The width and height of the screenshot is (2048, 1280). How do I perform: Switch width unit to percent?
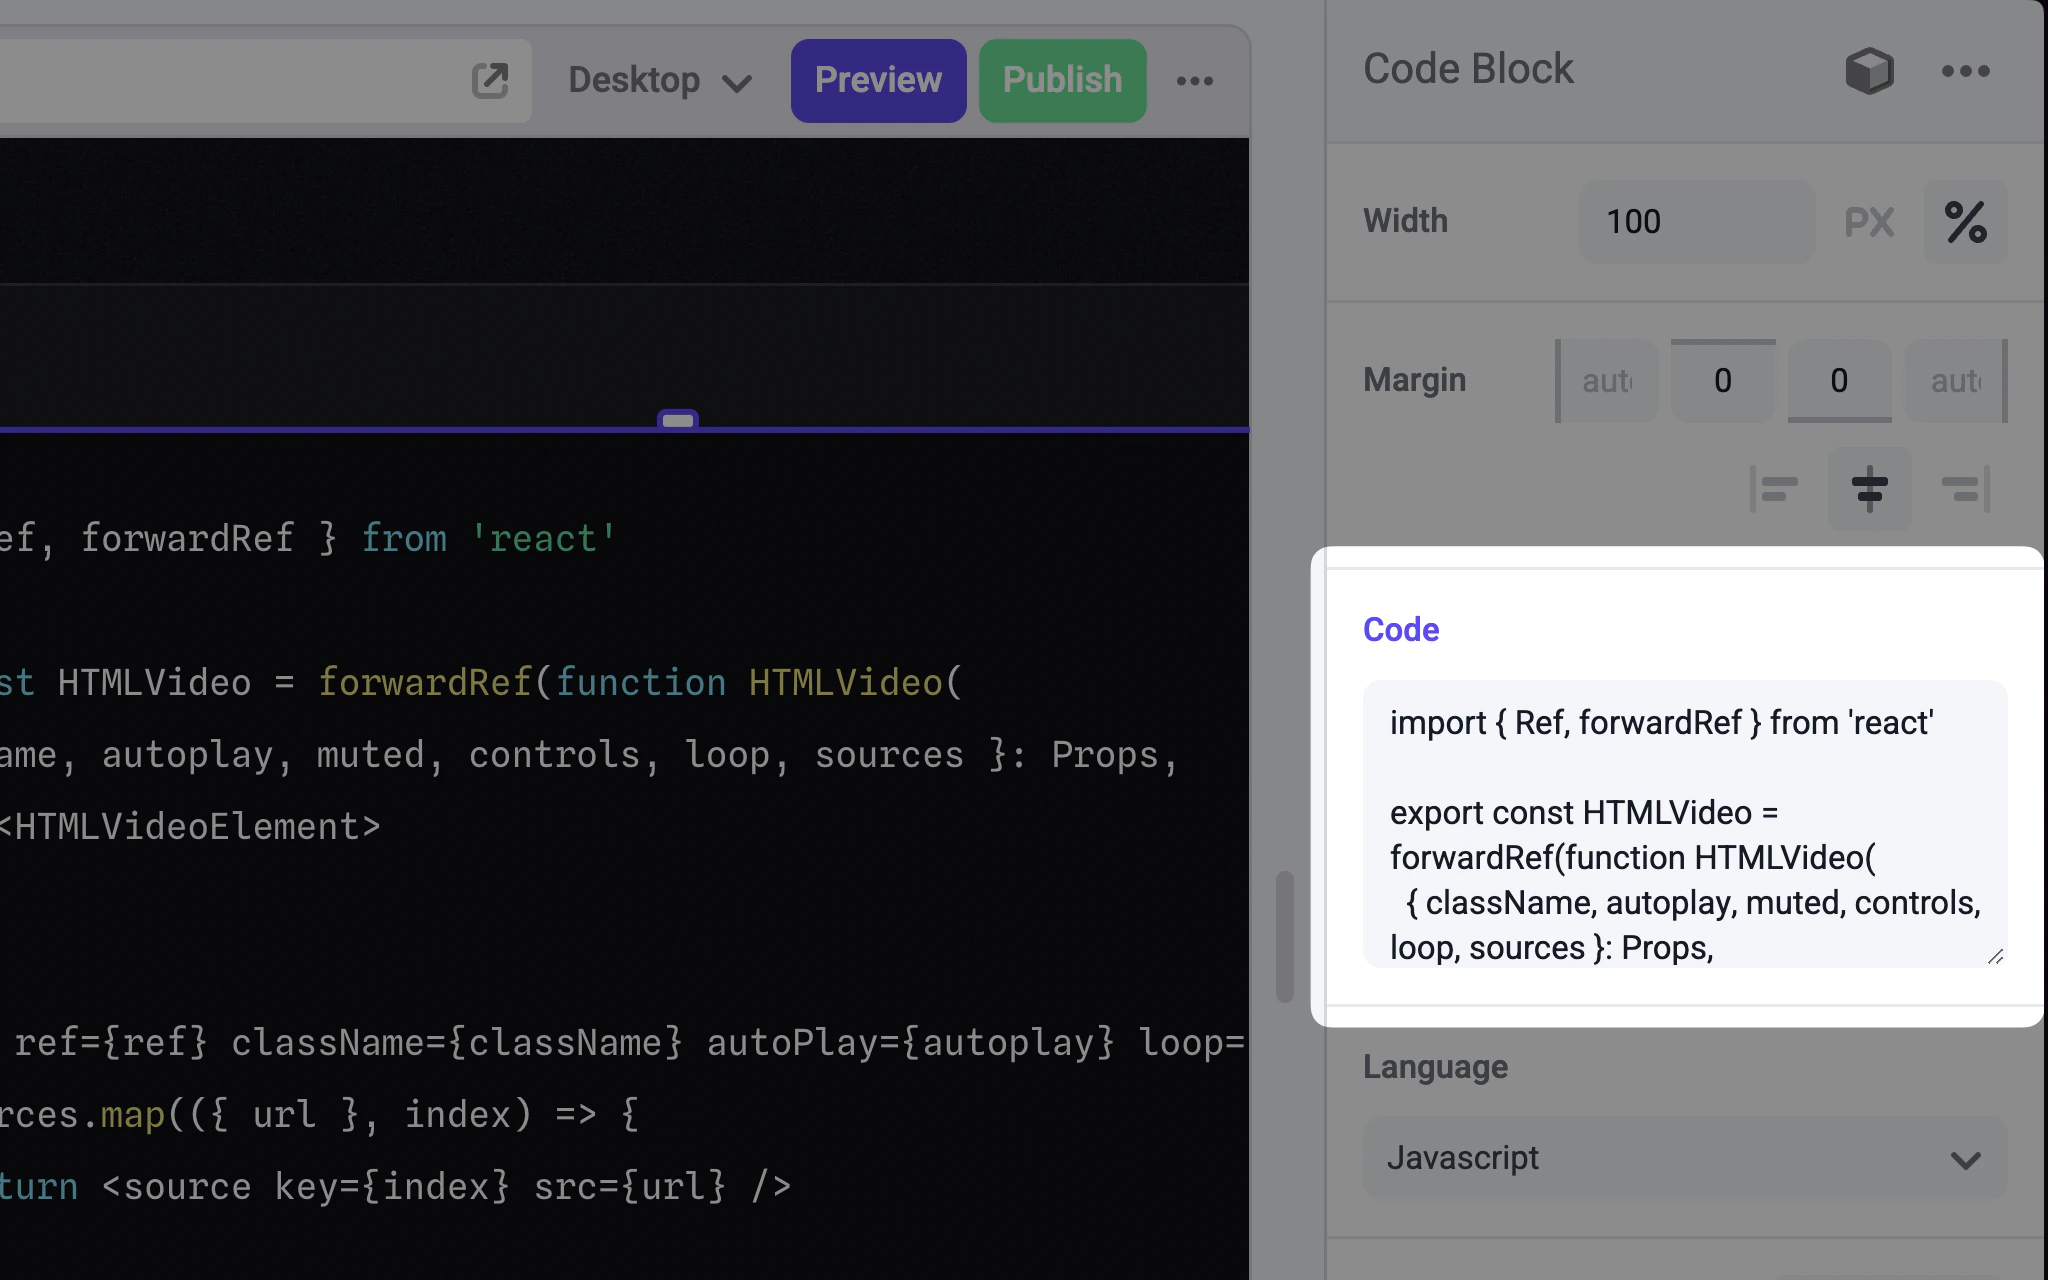tap(1965, 222)
